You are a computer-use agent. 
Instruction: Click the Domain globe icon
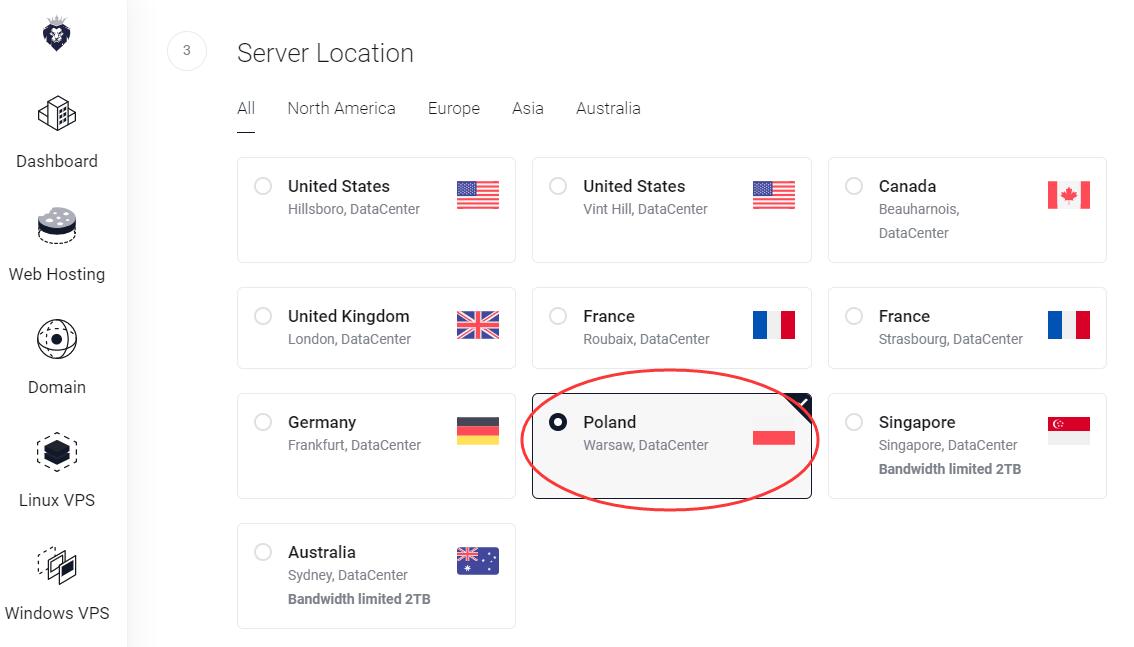pos(56,339)
